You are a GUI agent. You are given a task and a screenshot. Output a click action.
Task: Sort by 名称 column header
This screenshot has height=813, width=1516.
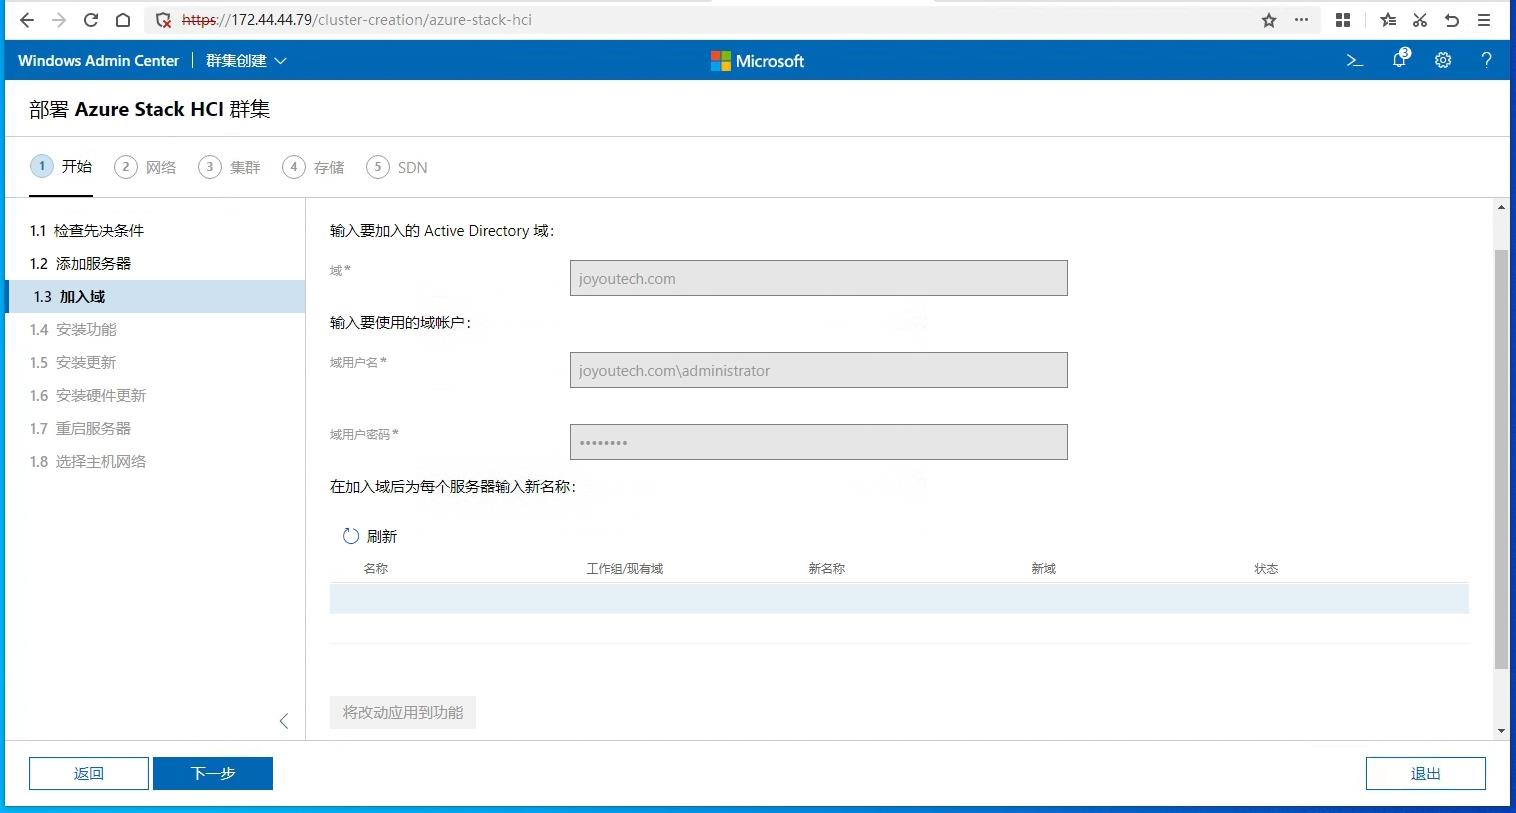coord(376,569)
